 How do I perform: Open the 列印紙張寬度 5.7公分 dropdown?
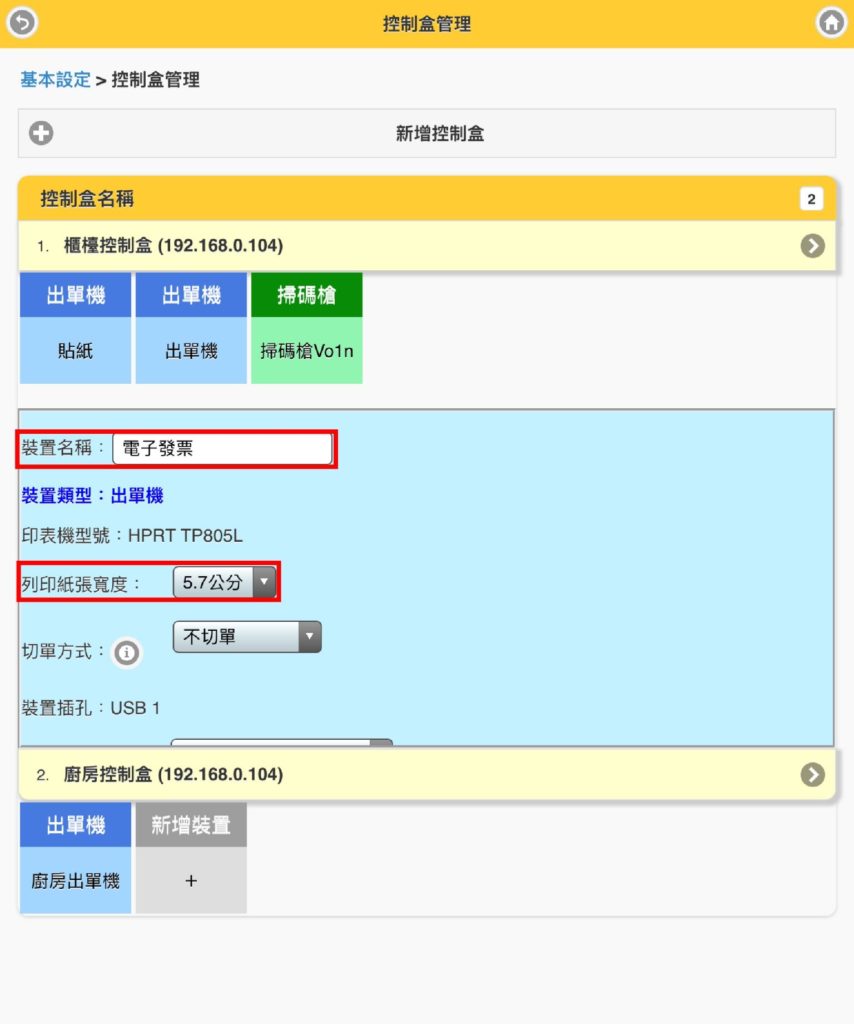point(225,581)
